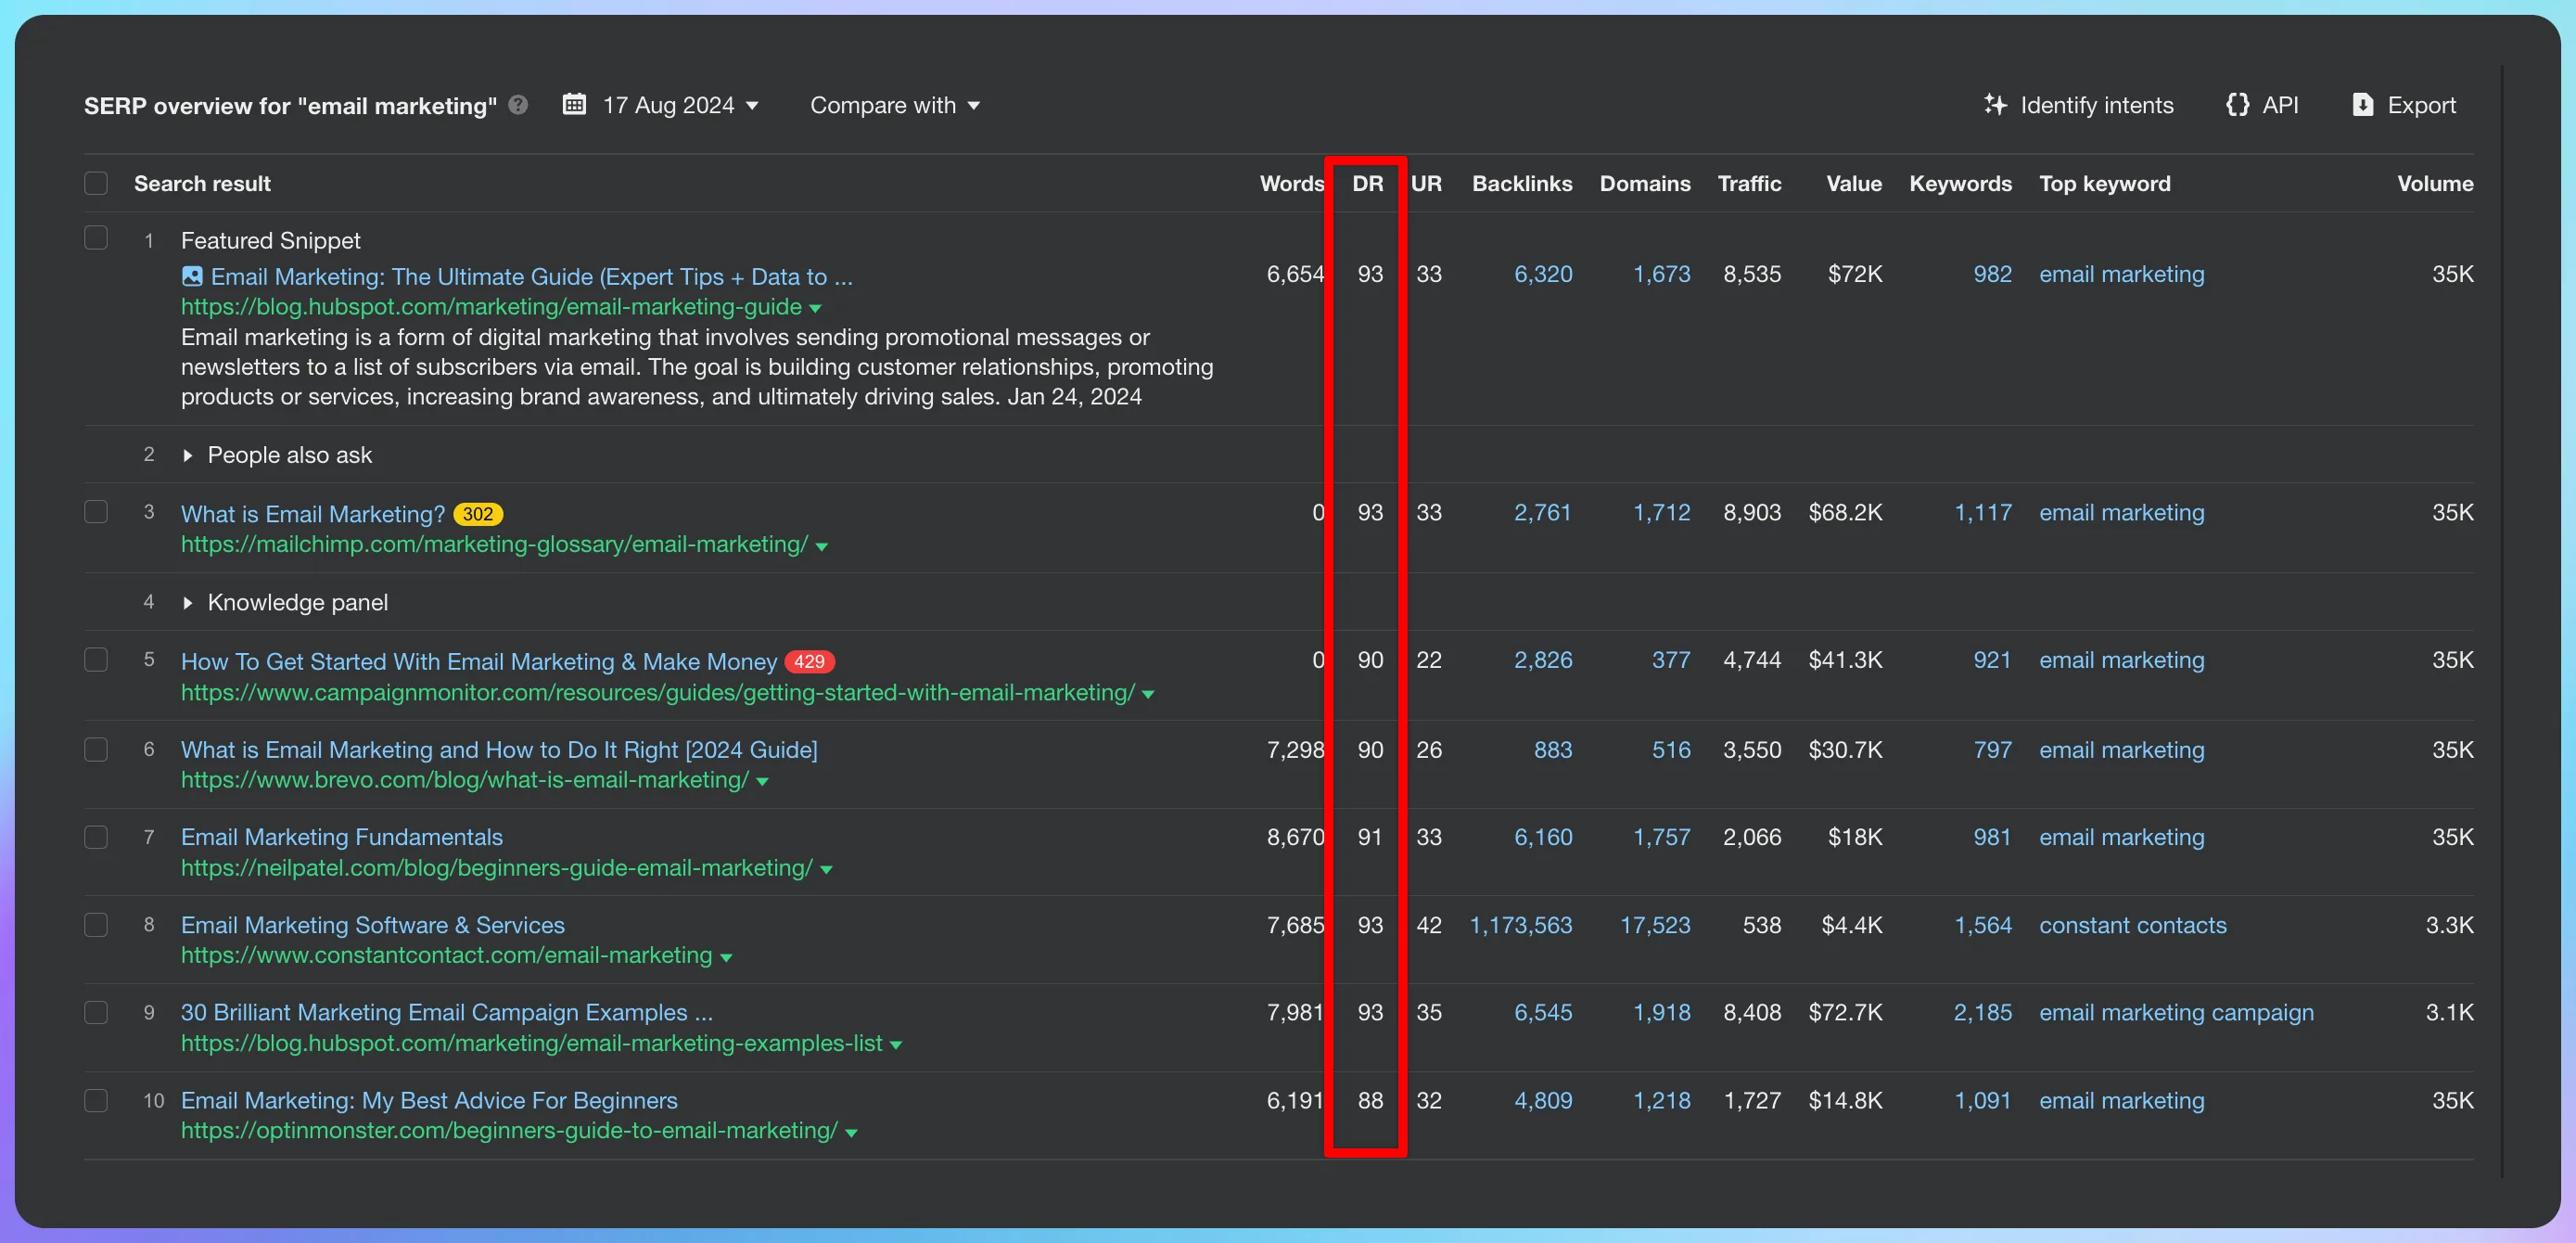Sort by the DR column header
This screenshot has height=1243, width=2576.
1367,184
